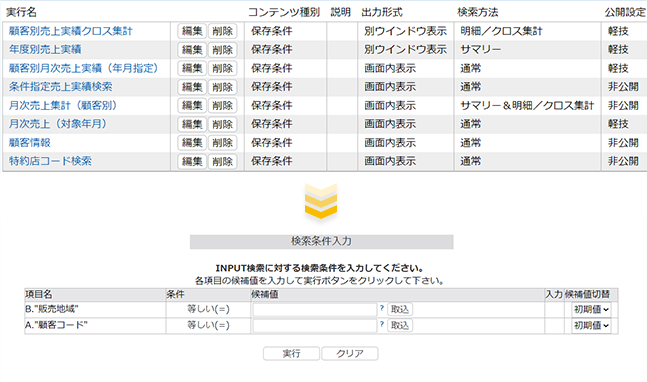This screenshot has width=647, height=382.
Task: Click 説明 column header
Action: pos(341,12)
